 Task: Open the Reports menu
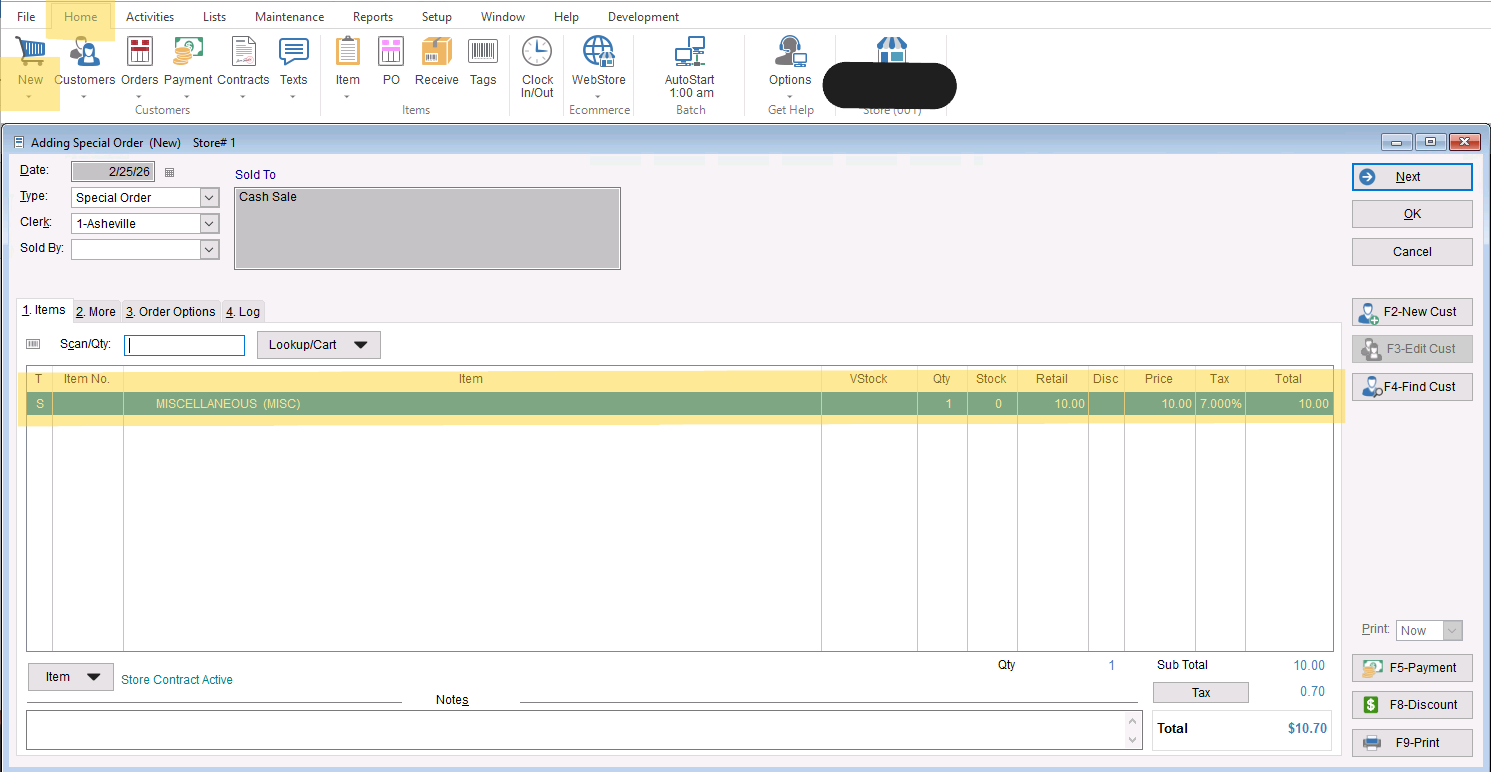(372, 17)
